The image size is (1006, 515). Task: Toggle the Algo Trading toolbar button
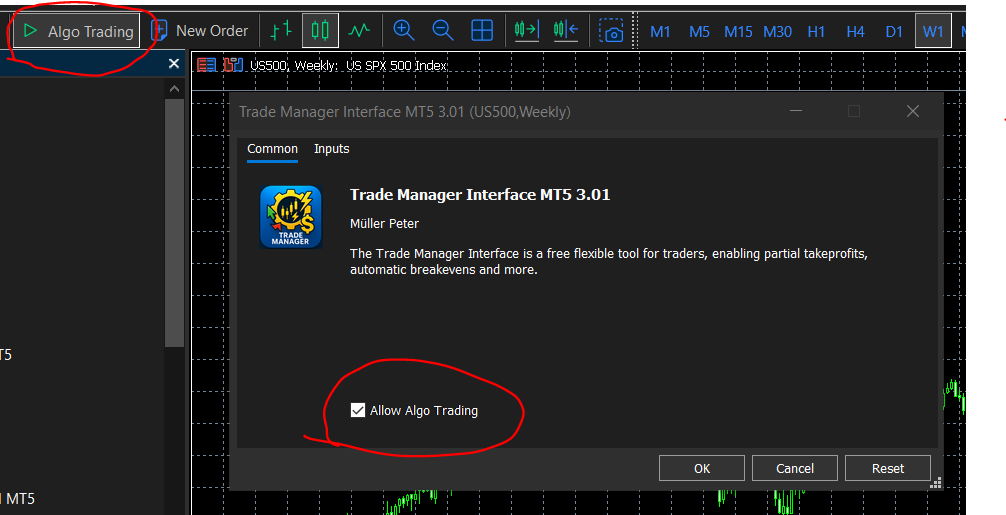(76, 31)
